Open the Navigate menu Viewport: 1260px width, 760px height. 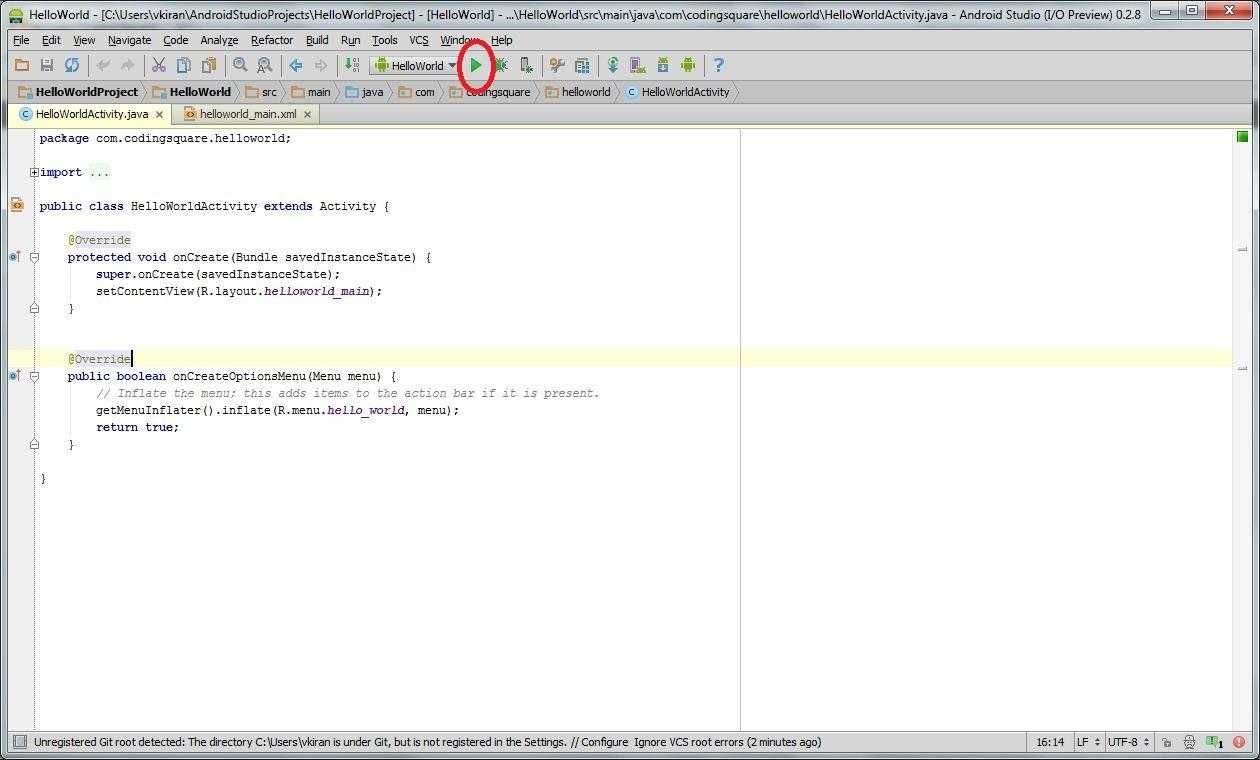(129, 40)
